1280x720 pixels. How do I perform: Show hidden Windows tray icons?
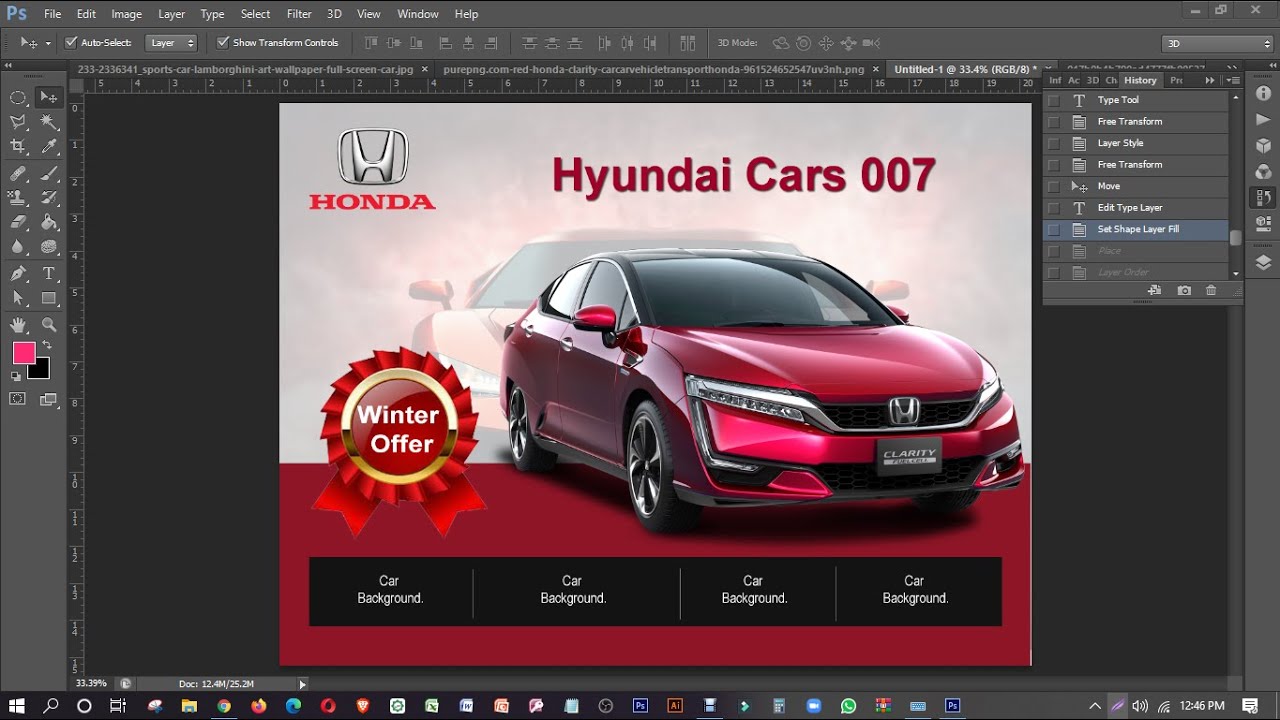point(1095,706)
